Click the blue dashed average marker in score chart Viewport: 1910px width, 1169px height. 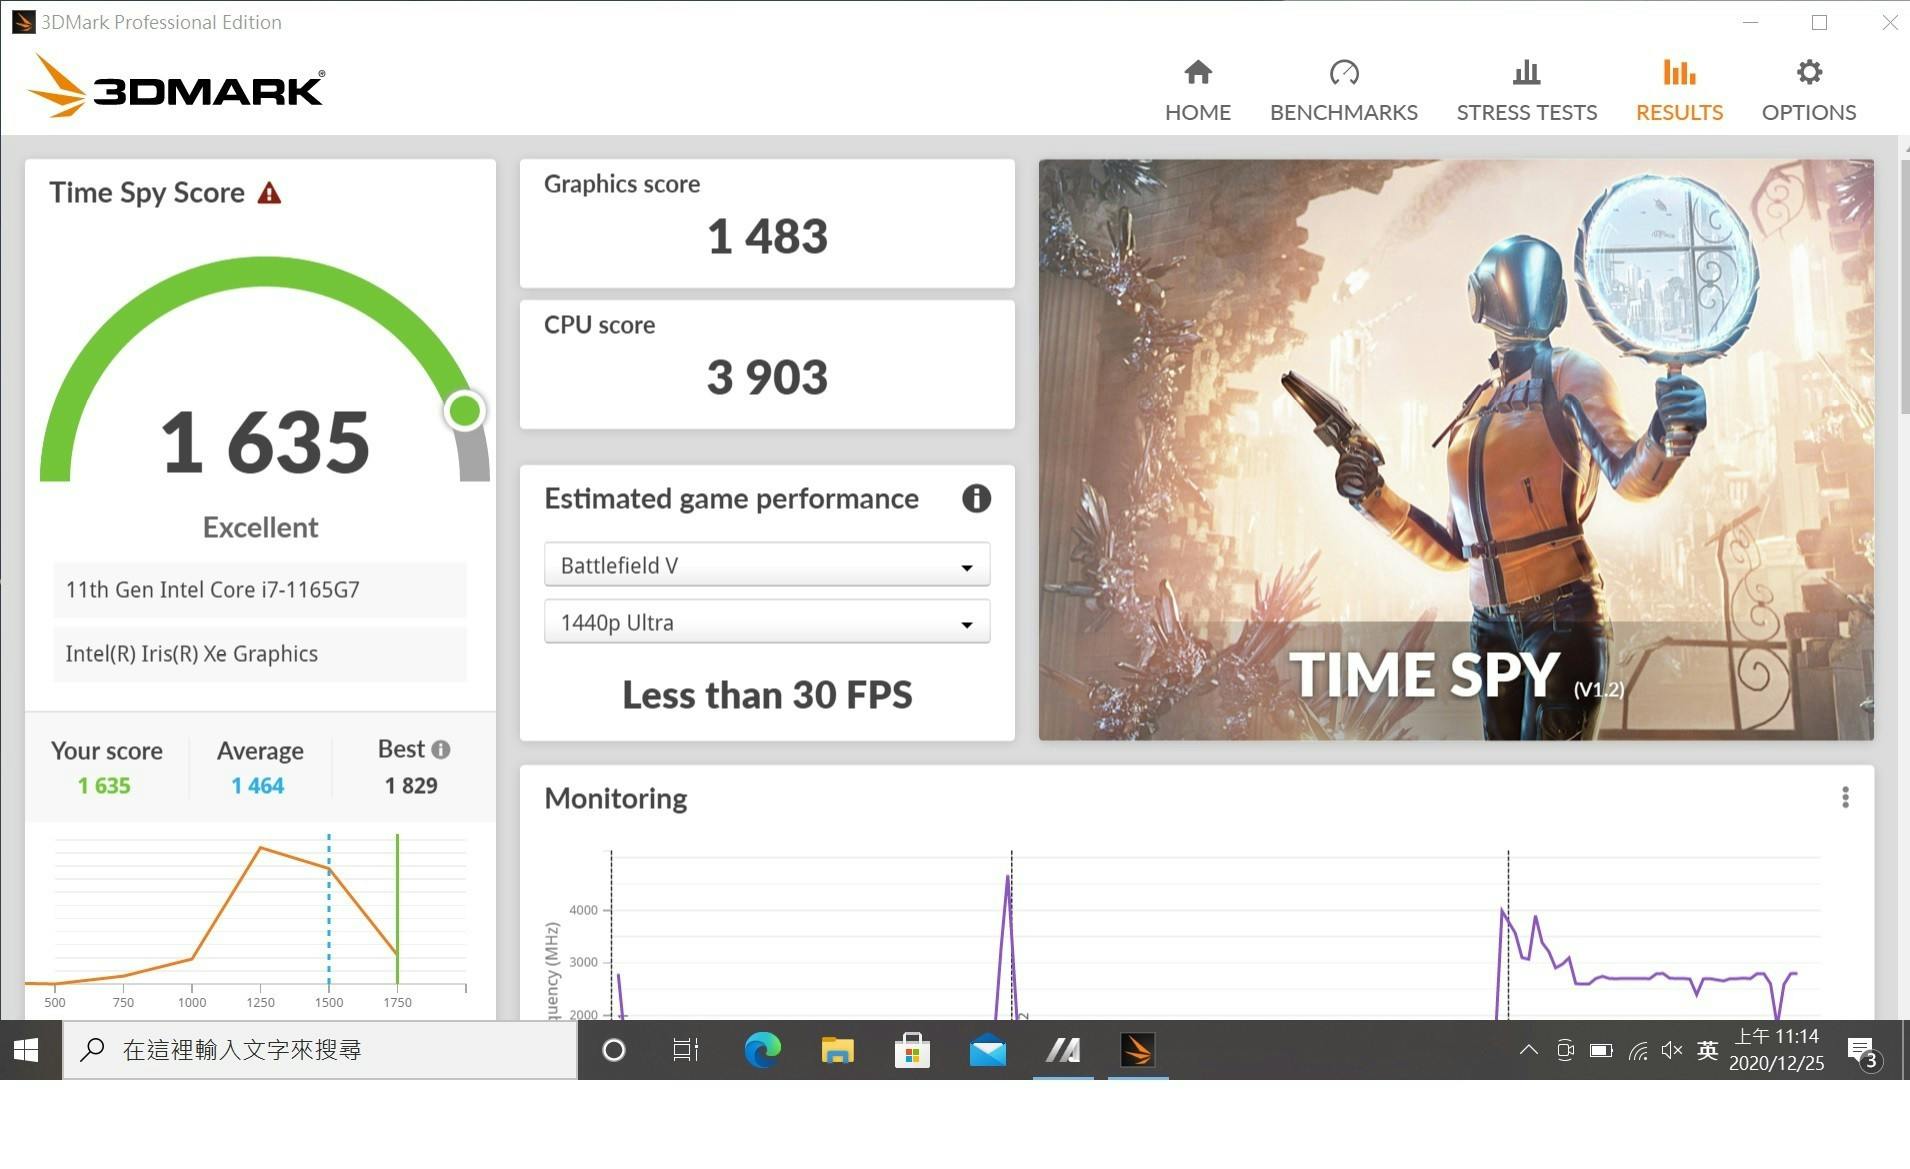point(329,910)
